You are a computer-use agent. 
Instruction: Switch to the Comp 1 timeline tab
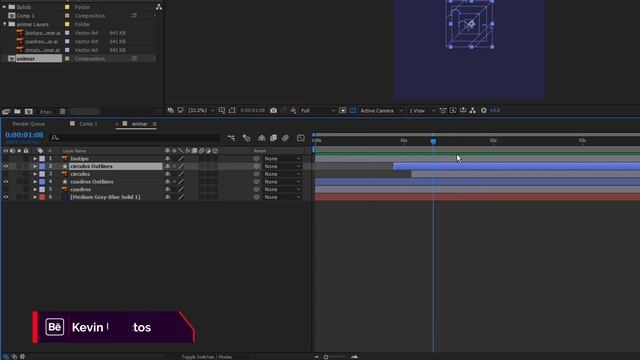tap(88, 124)
